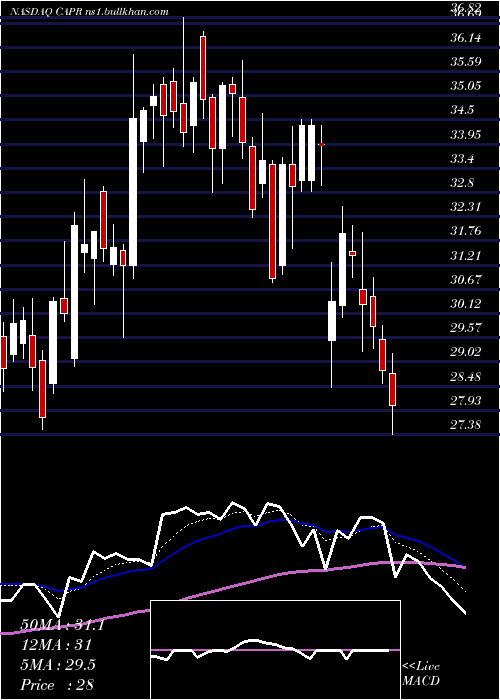This screenshot has height=700, width=500.
Task: Click the <<Live MACD label
Action: click(x=421, y=673)
